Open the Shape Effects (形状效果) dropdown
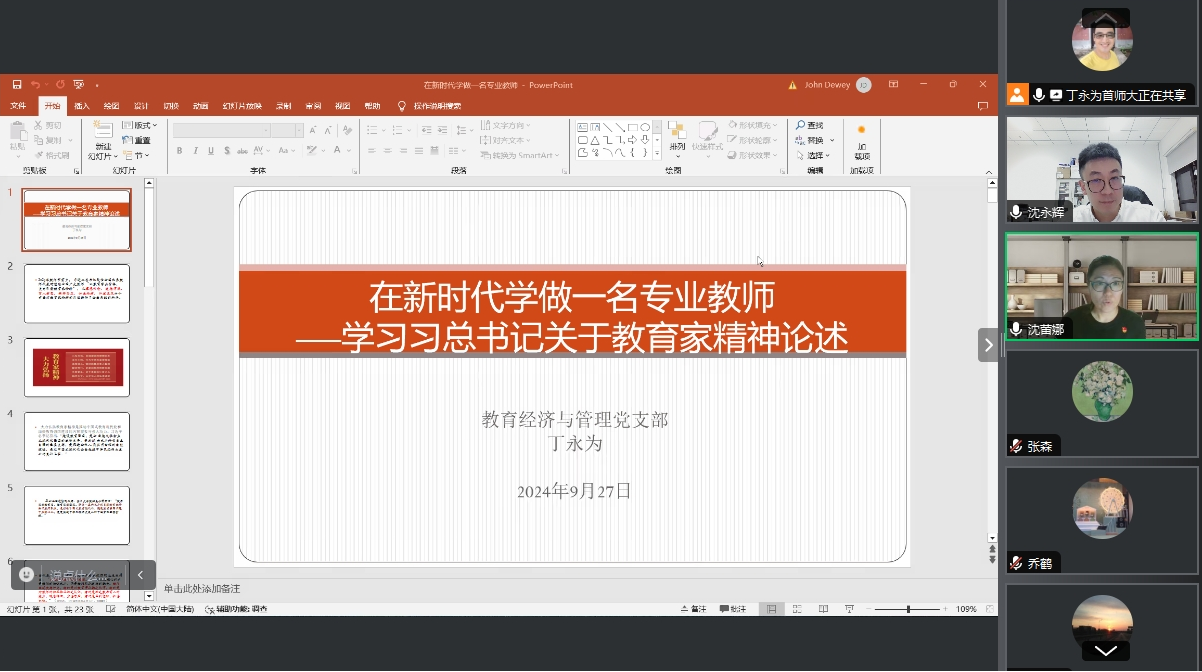Screen dimensions: 1202x672 pos(753,155)
